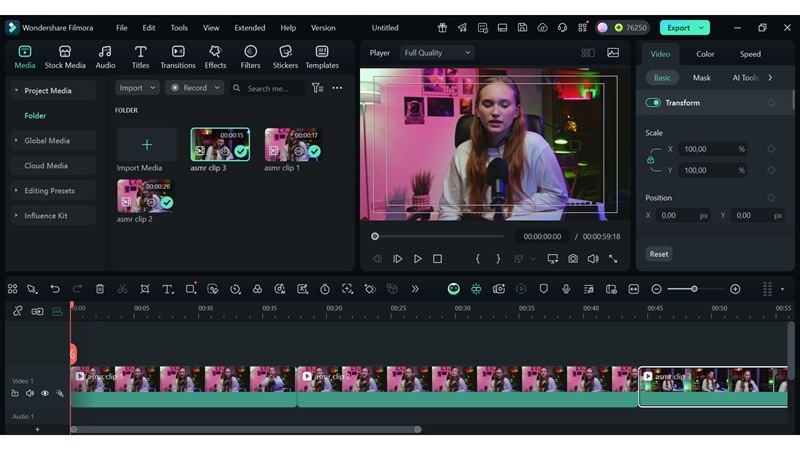Hide Video 1 track with eye icon
Image resolution: width=800 pixels, height=450 pixels.
point(45,393)
